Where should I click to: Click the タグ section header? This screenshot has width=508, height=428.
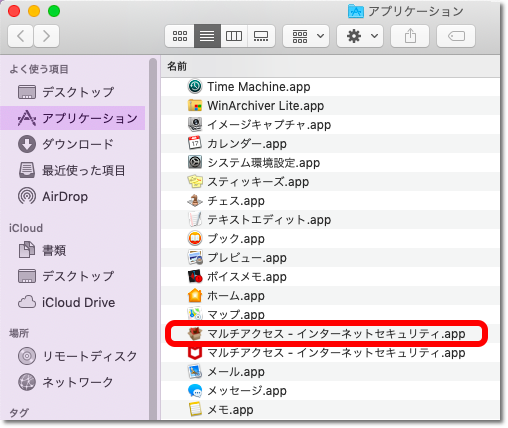pos(19,413)
